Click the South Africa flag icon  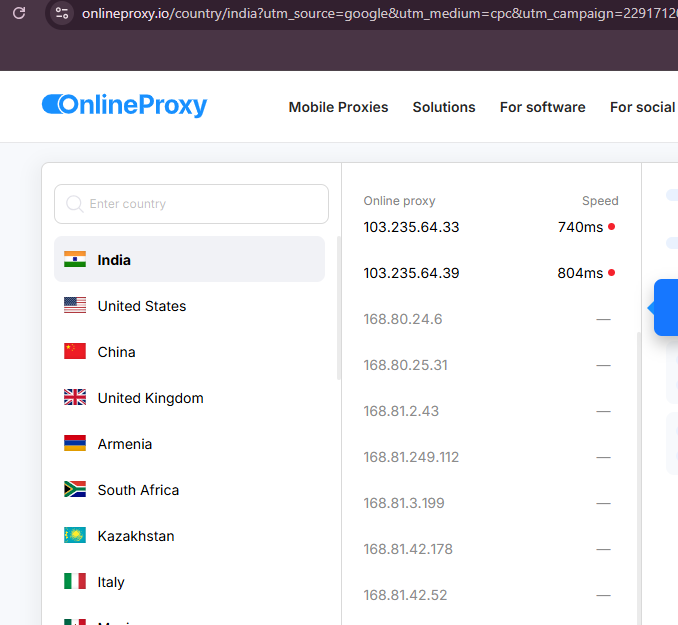(75, 490)
